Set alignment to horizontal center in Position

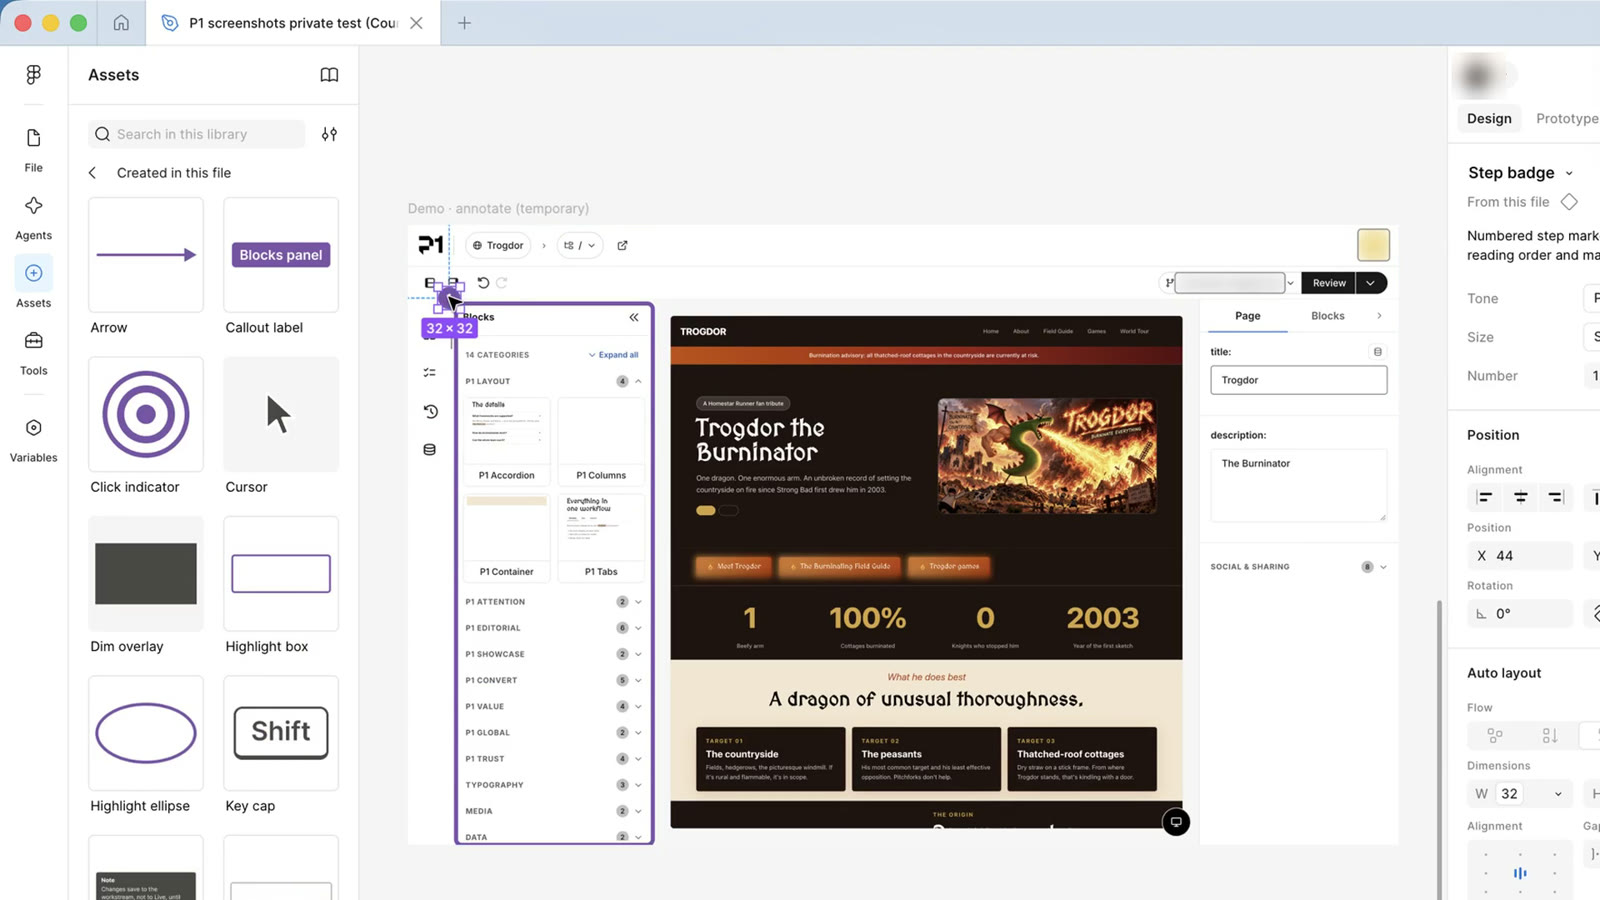point(1520,498)
